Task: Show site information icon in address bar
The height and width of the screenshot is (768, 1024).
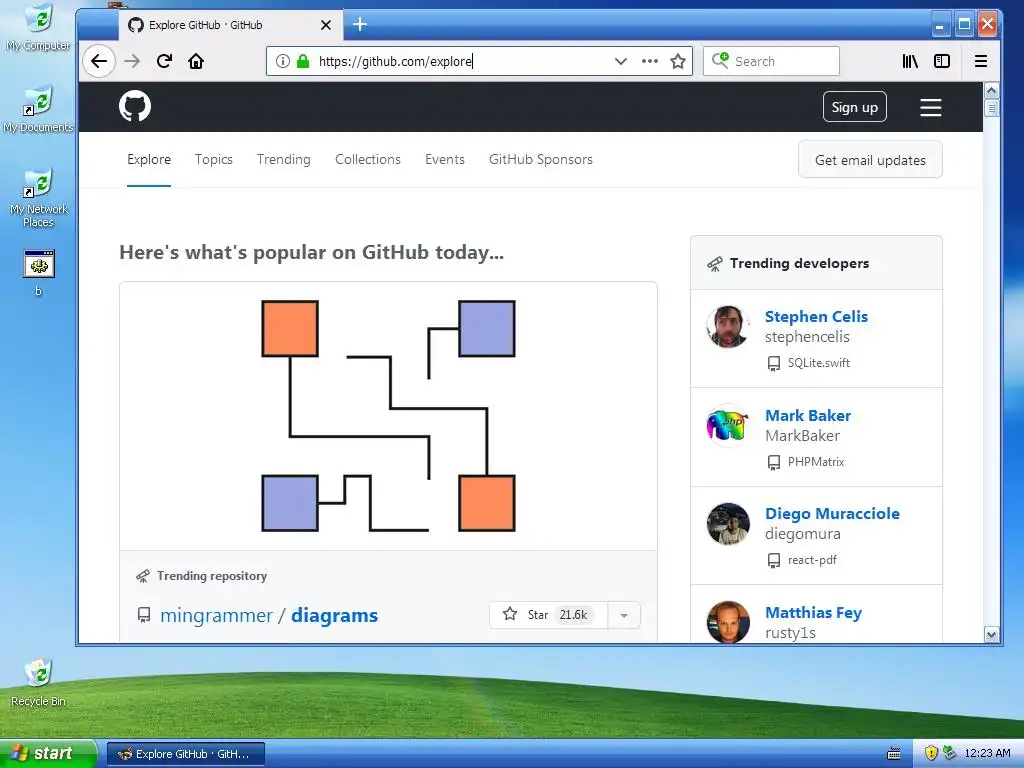Action: pyautogui.click(x=283, y=61)
